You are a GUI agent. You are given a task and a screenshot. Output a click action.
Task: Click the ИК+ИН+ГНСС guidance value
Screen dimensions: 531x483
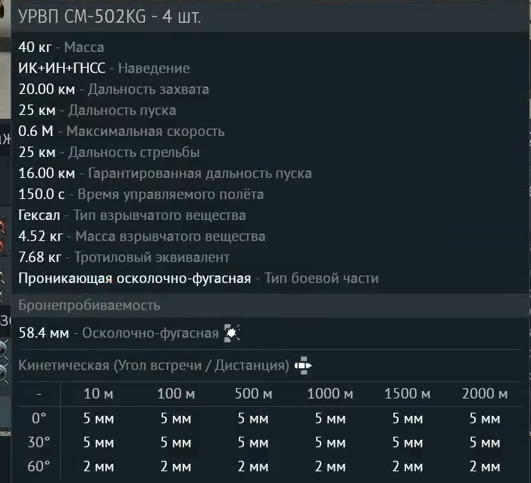point(62,68)
